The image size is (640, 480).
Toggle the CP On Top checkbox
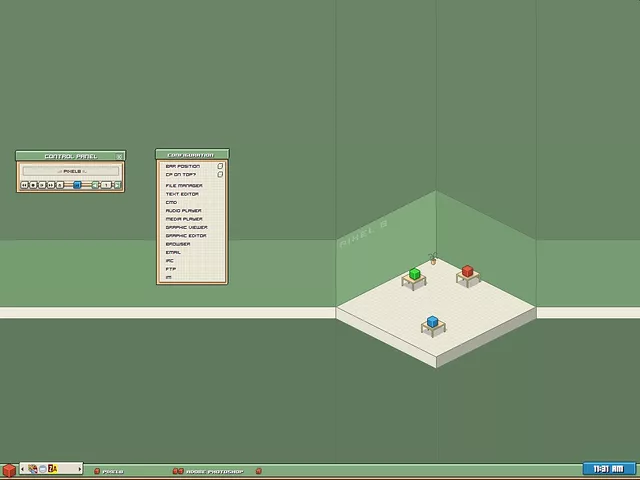point(220,174)
